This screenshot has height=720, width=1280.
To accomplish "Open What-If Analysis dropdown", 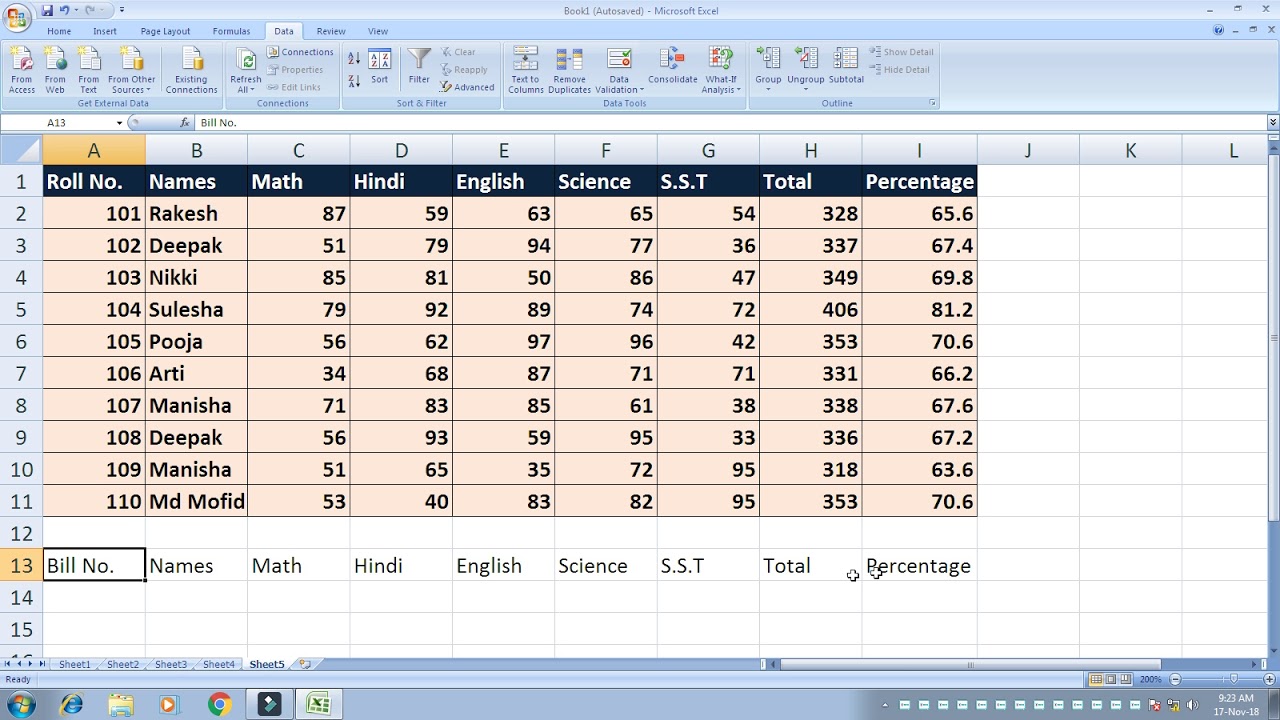I will [720, 85].
